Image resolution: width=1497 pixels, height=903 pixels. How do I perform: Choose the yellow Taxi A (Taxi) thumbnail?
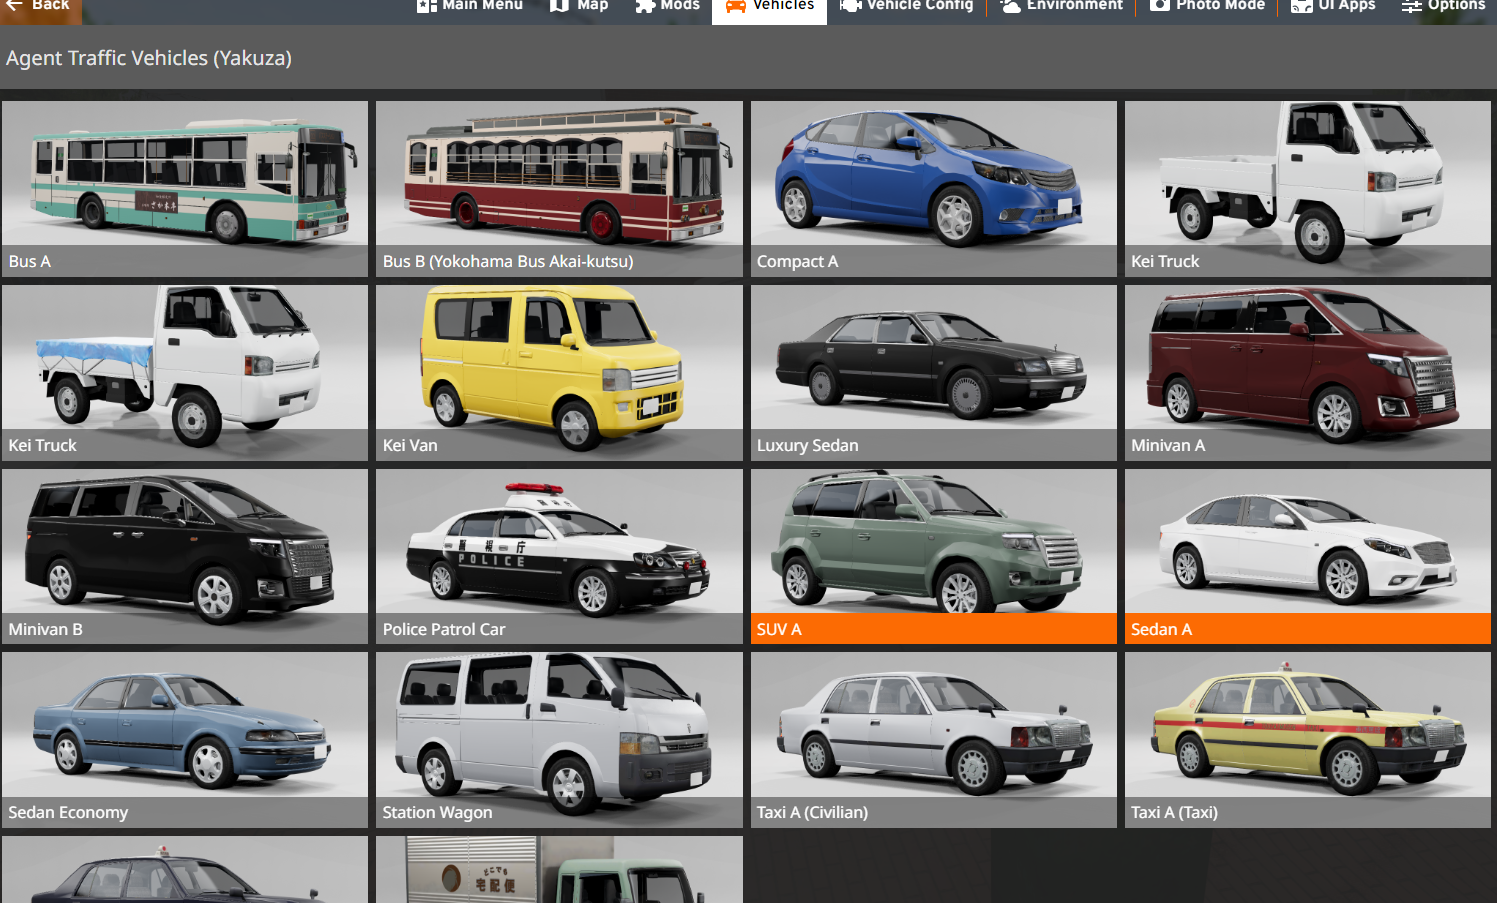click(1308, 740)
